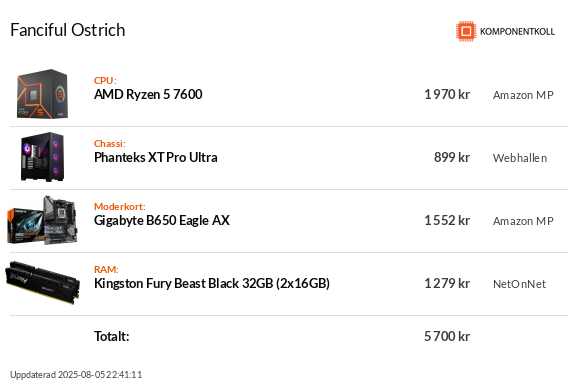This screenshot has width=577, height=388.
Task: Click Kingston Fury Beast Black 32GB product name
Action: point(212,283)
